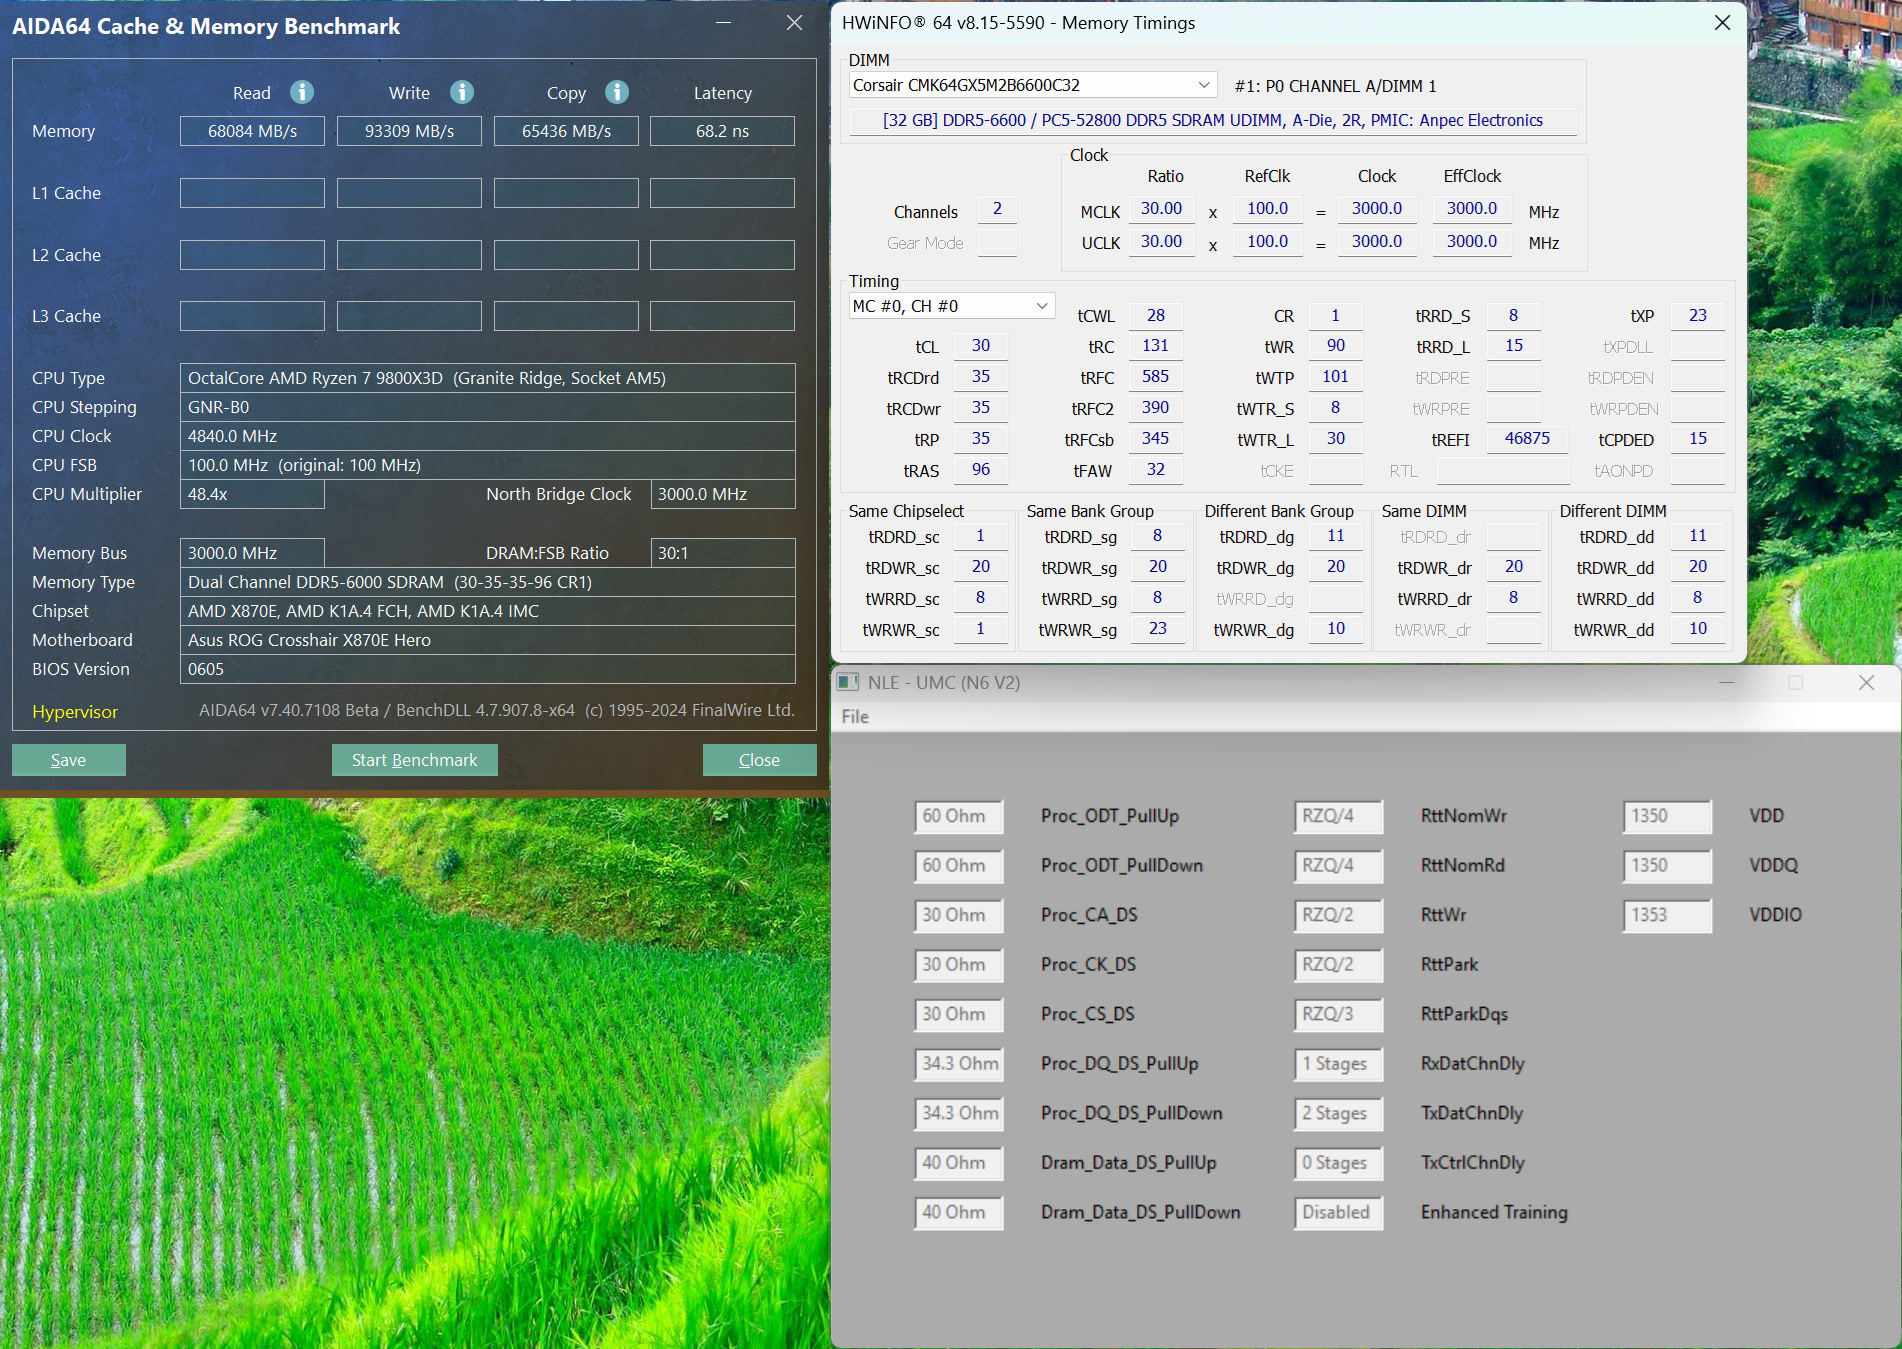Click the tCPDED value 15
The image size is (1902, 1349).
(x=1698, y=439)
